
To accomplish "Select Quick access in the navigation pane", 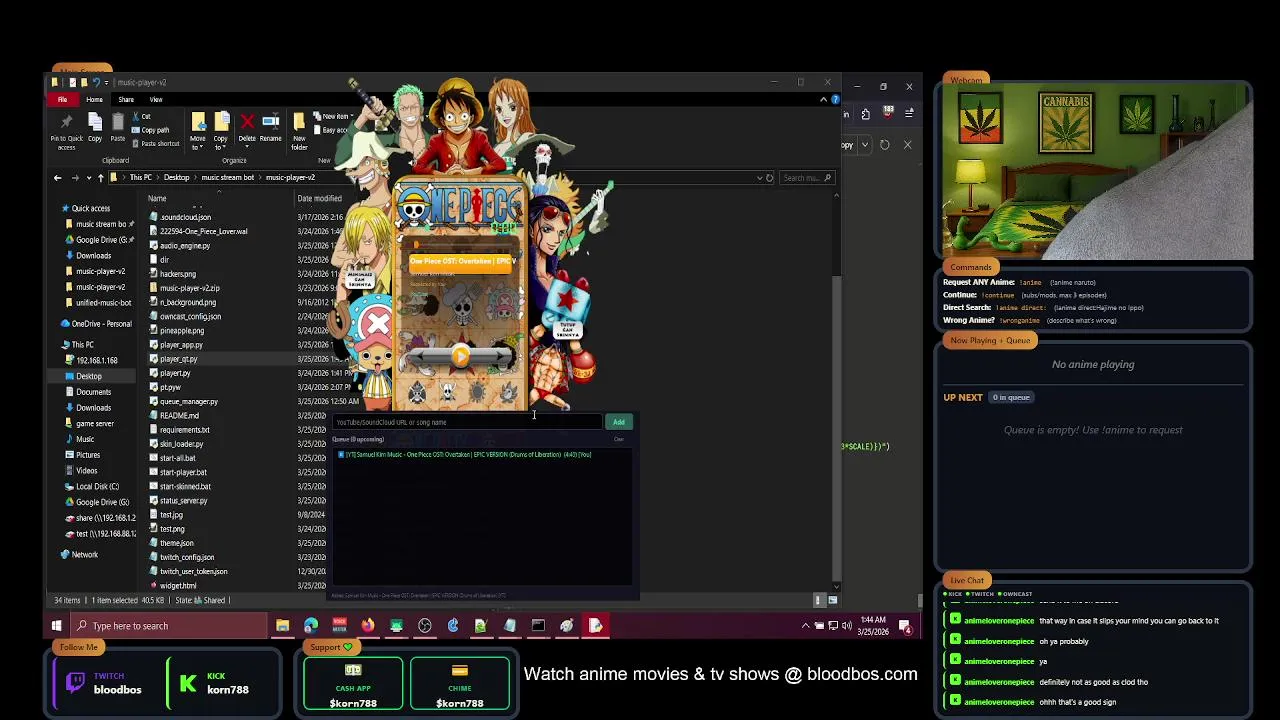I will coord(90,208).
